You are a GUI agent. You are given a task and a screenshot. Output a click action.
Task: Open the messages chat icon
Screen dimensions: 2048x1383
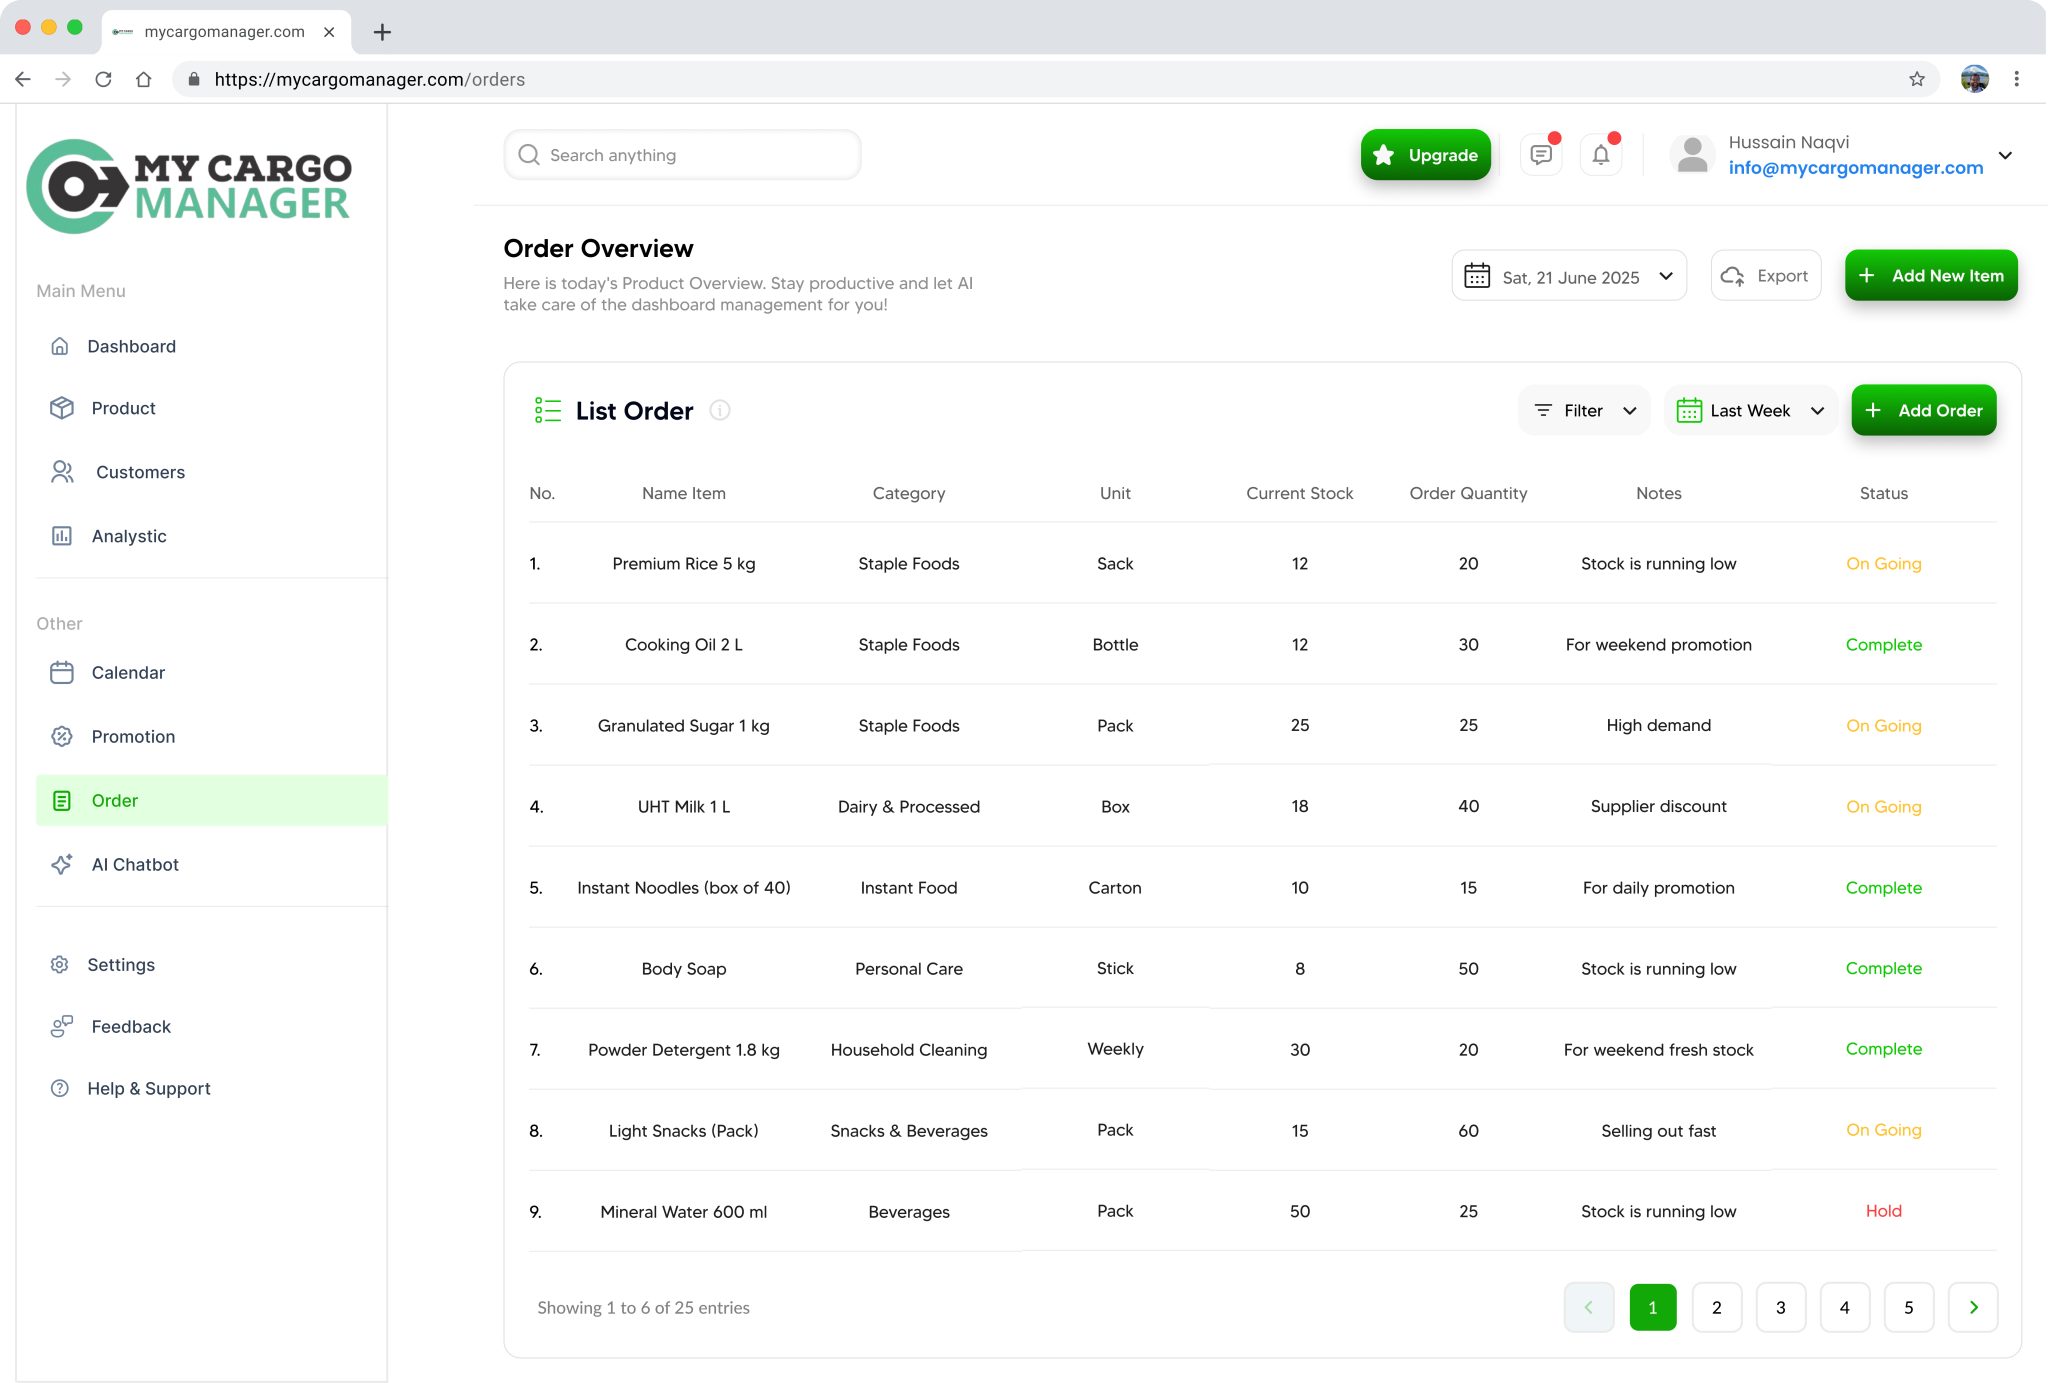[1540, 155]
